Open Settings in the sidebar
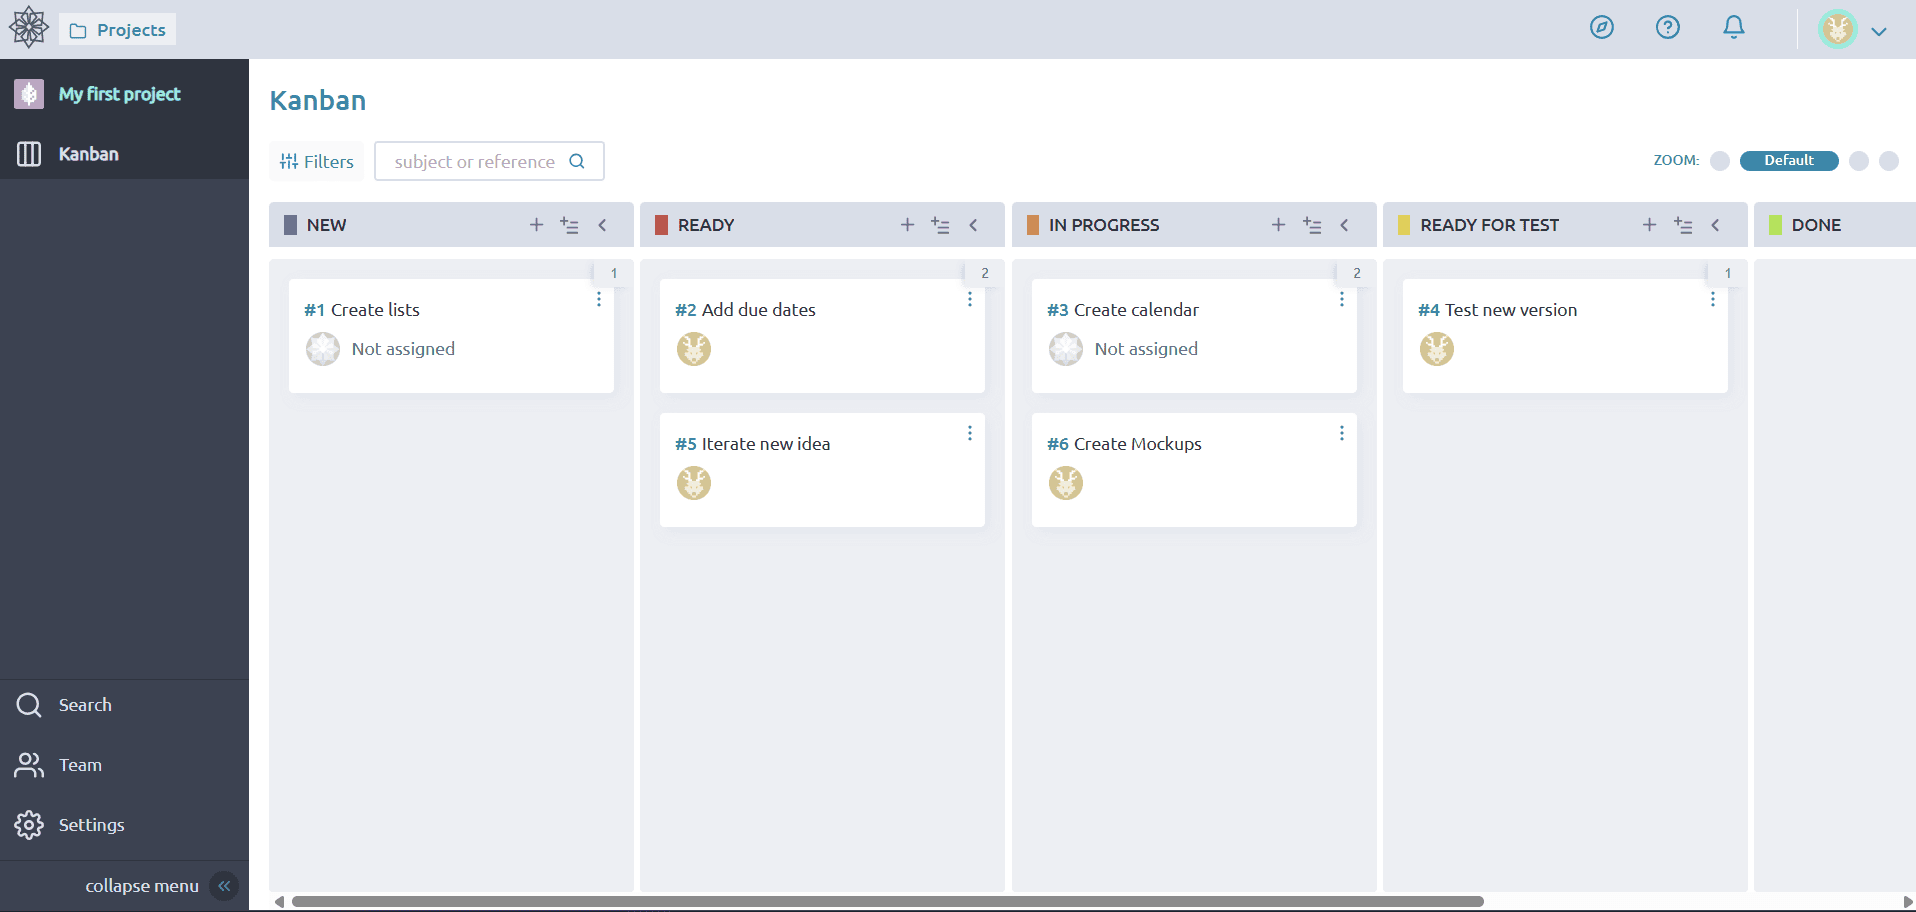This screenshot has width=1916, height=912. [90, 825]
